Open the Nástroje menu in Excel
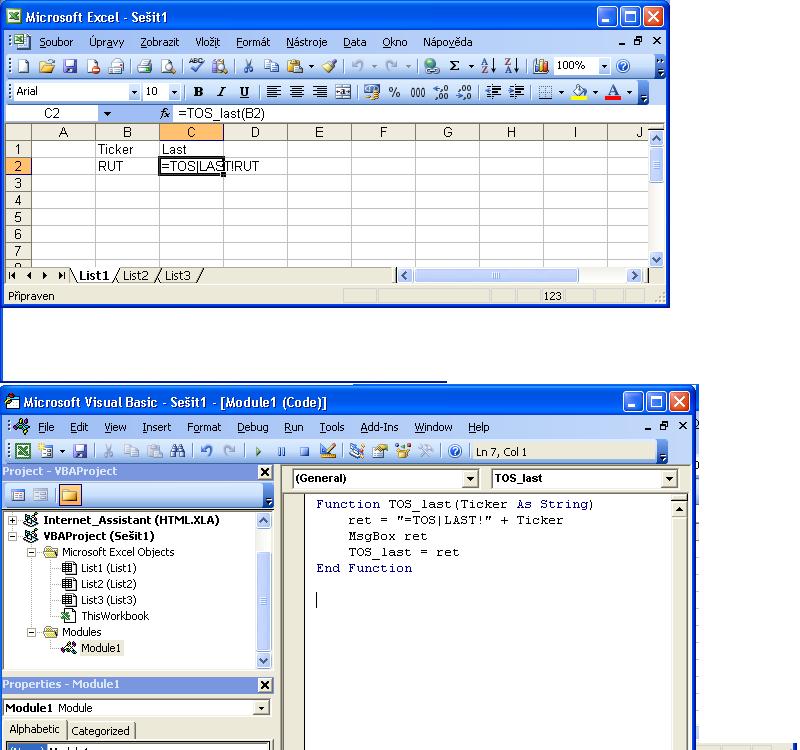Screen dimensions: 800x750 [306, 42]
